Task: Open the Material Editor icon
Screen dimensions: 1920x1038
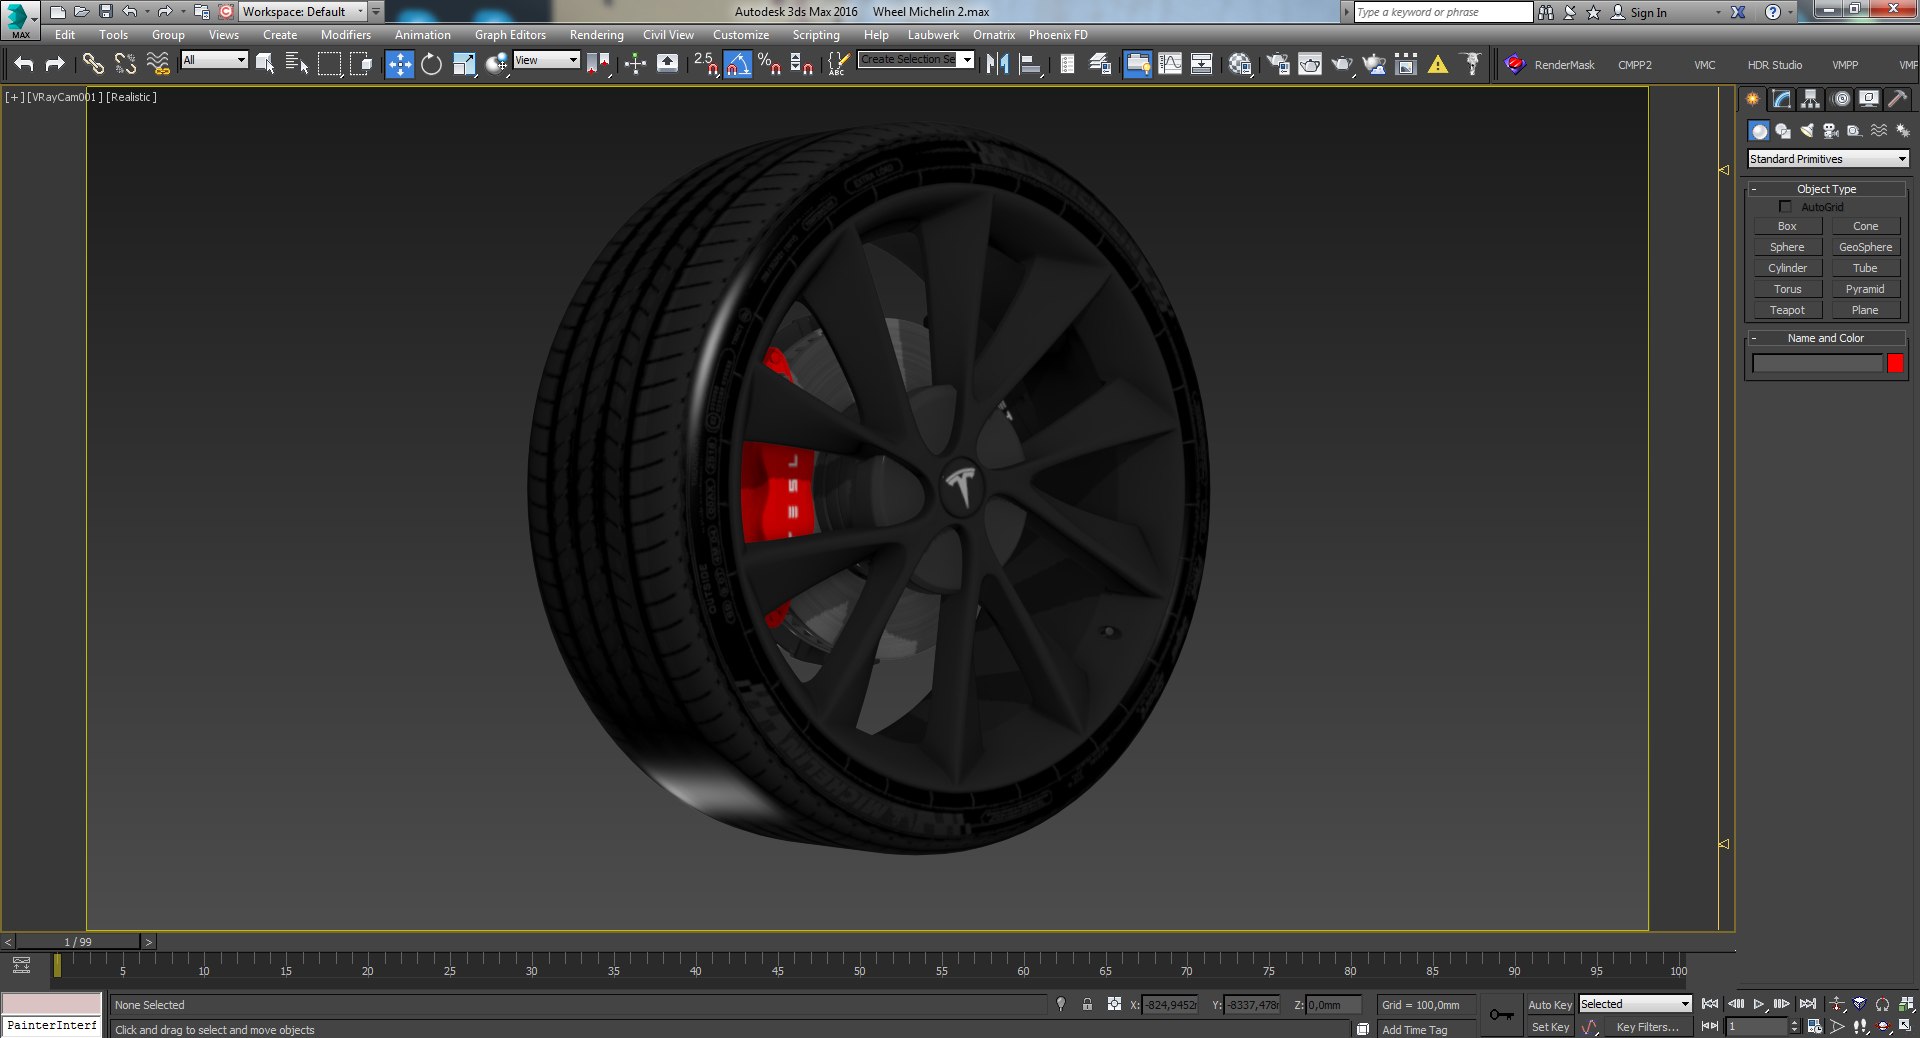Action: 1240,64
